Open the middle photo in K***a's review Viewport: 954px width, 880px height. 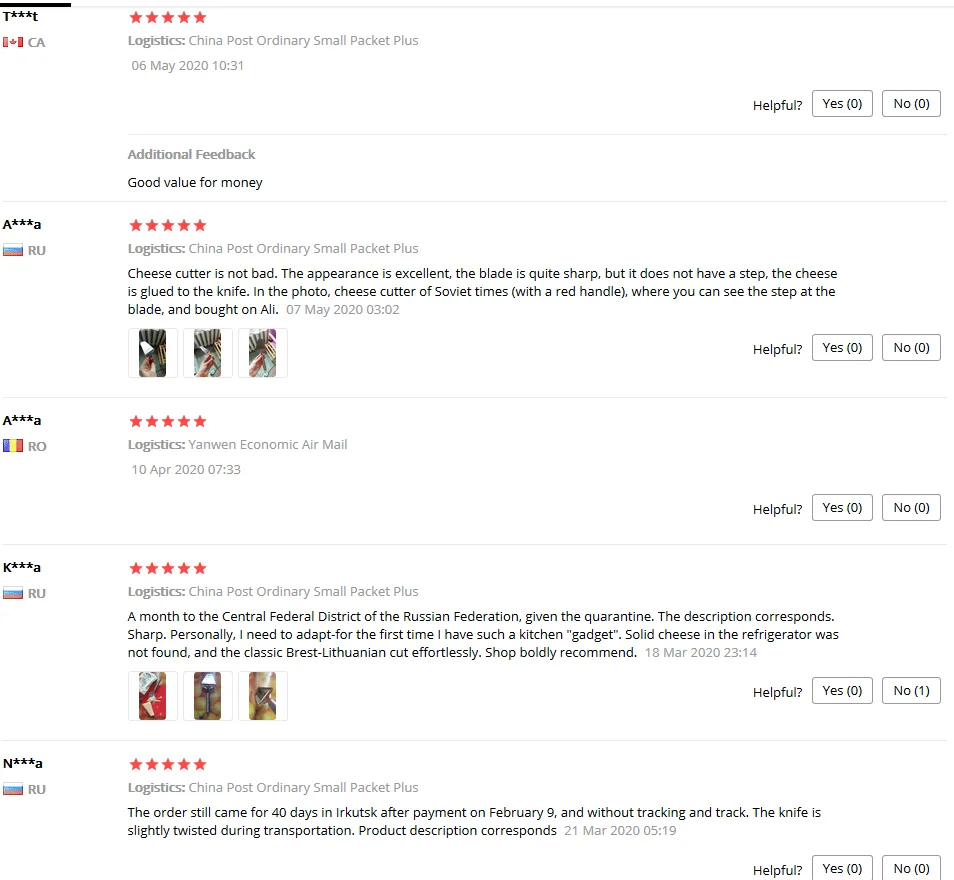[x=207, y=696]
